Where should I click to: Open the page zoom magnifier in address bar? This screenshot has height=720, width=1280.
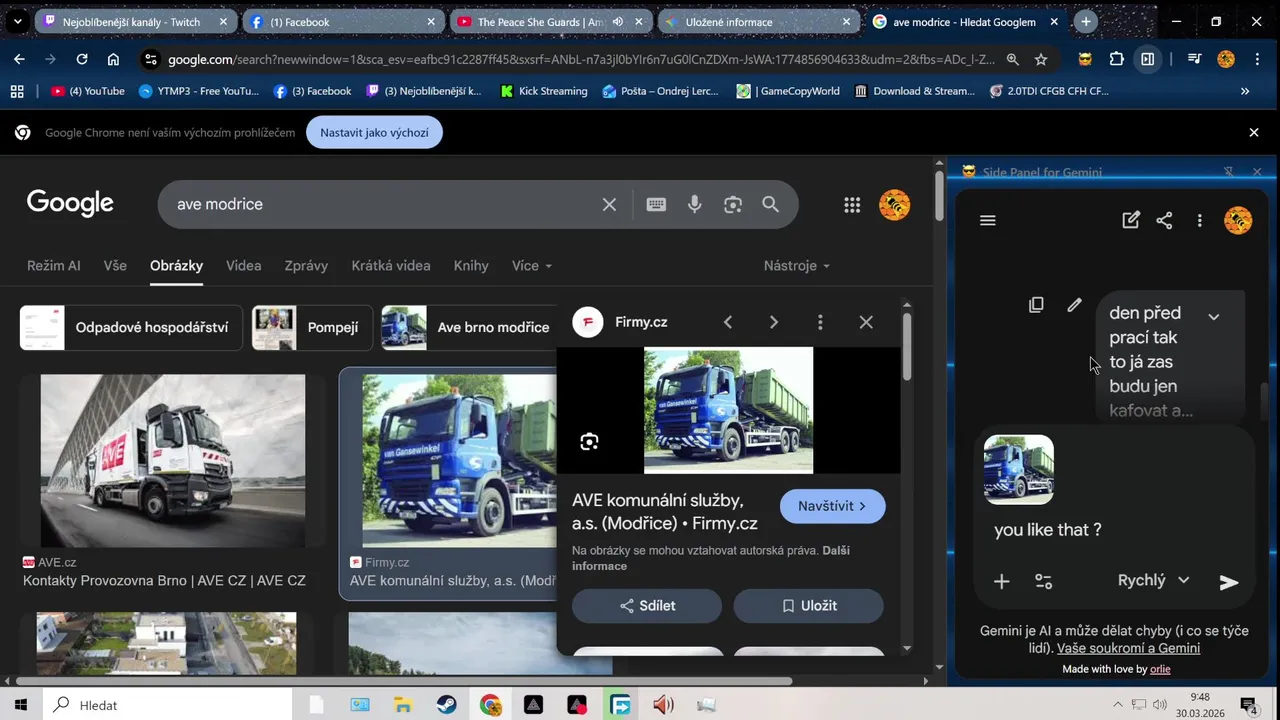1012,59
